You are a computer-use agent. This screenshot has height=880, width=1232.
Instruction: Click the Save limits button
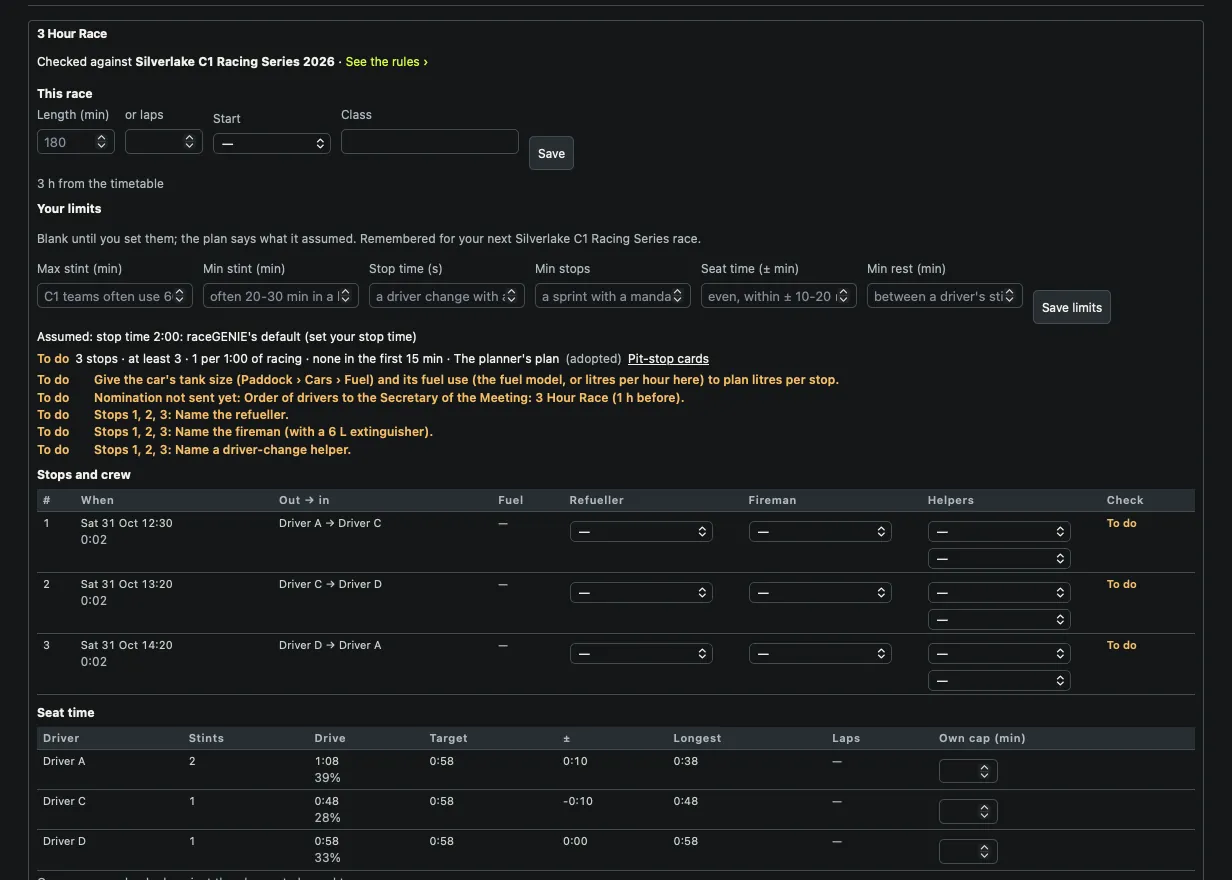(1071, 307)
